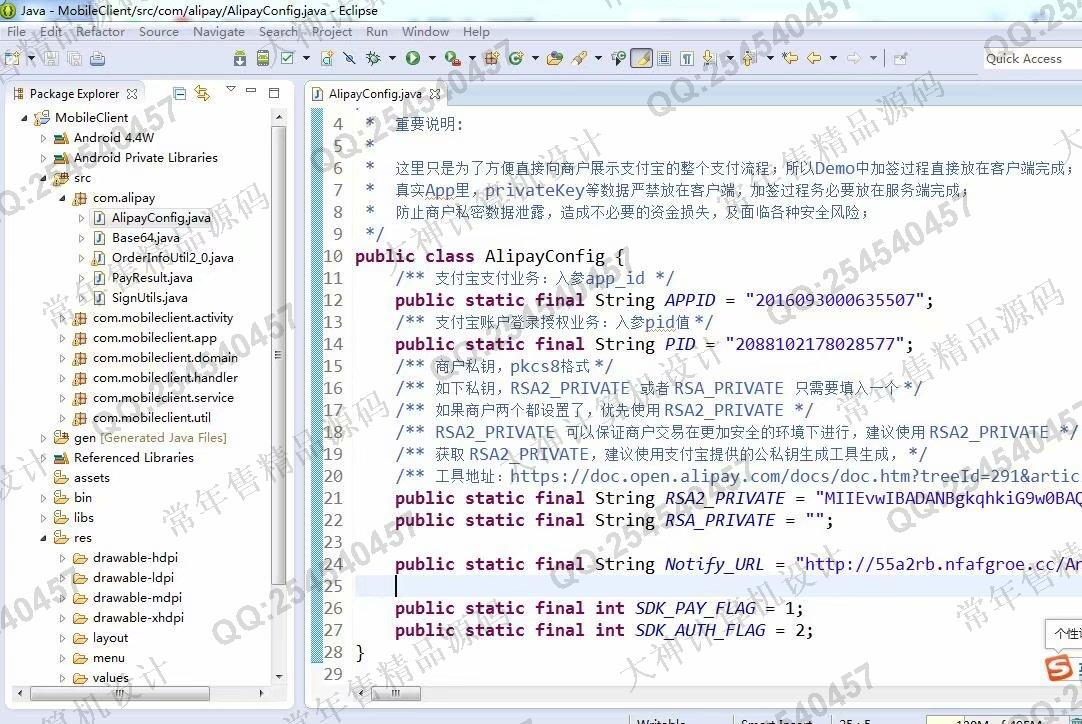This screenshot has height=724, width=1082.
Task: Select the Referenced Libraries node
Action: [x=133, y=458]
